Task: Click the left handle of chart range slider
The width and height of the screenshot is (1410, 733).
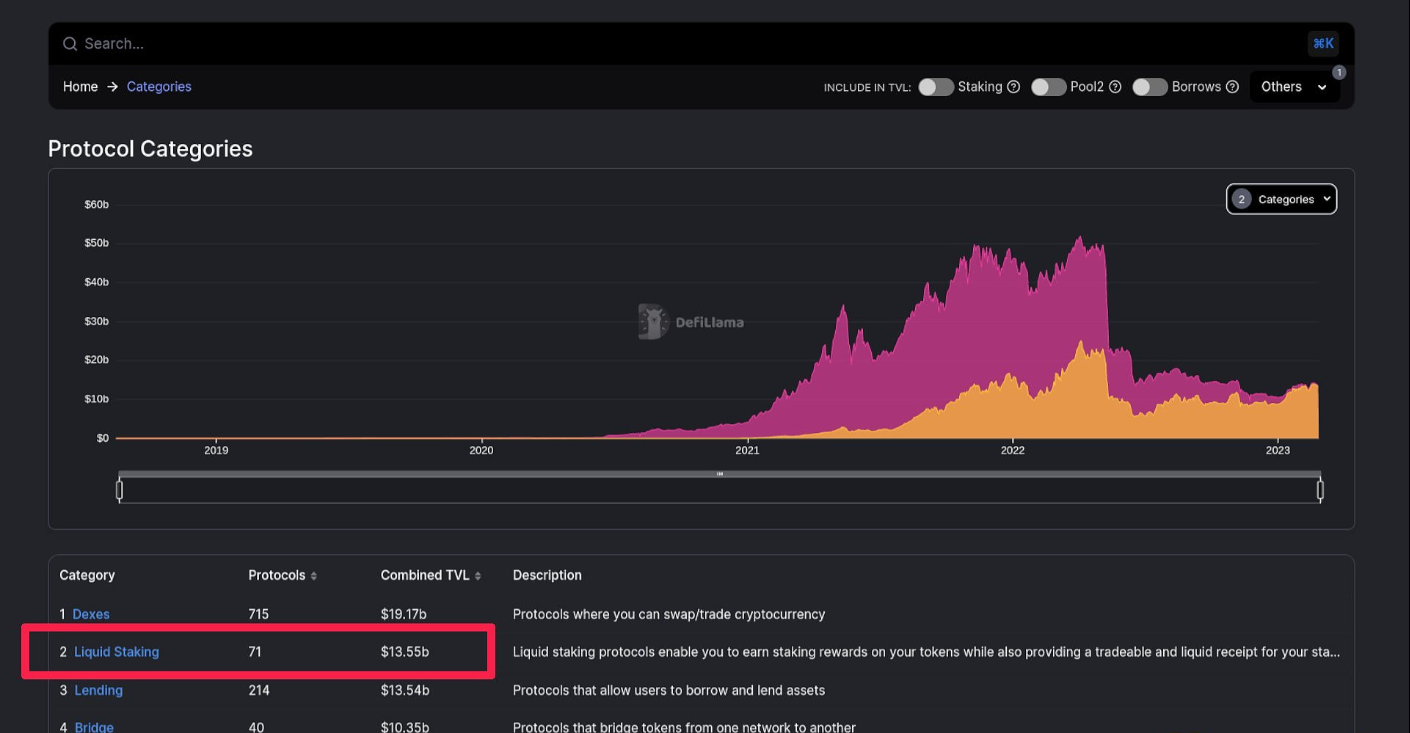Action: coord(120,490)
